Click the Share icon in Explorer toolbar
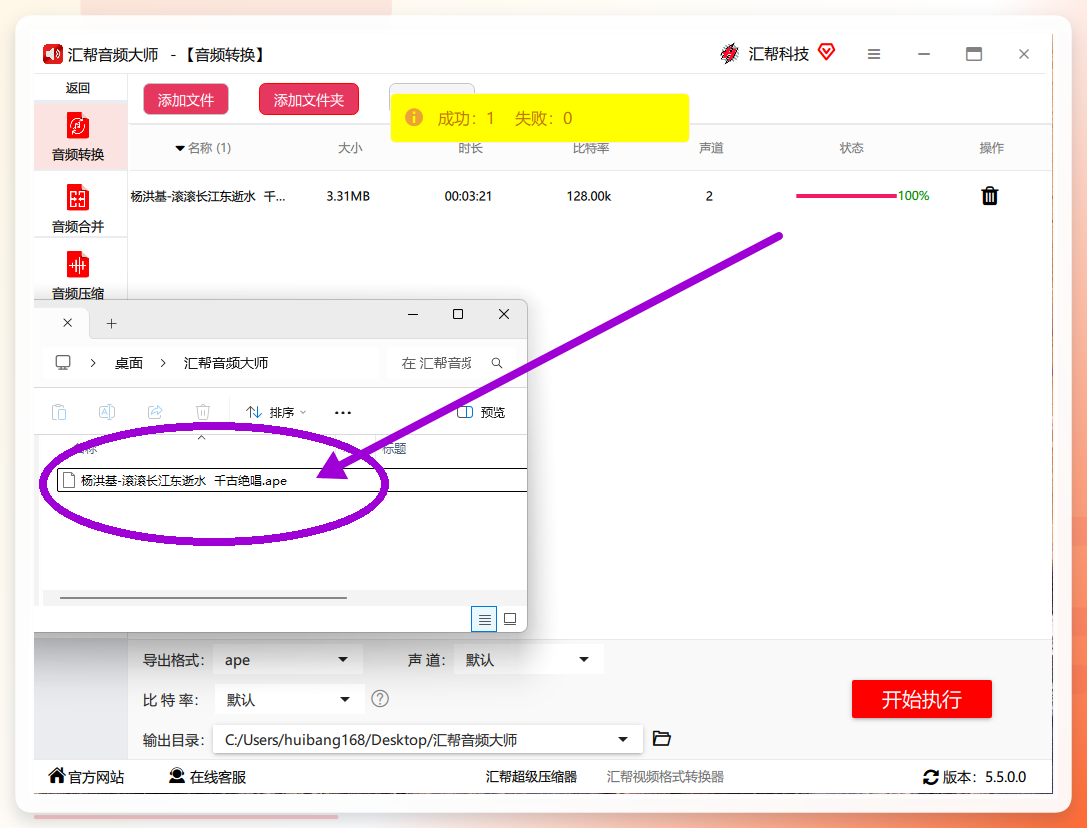 pos(155,412)
